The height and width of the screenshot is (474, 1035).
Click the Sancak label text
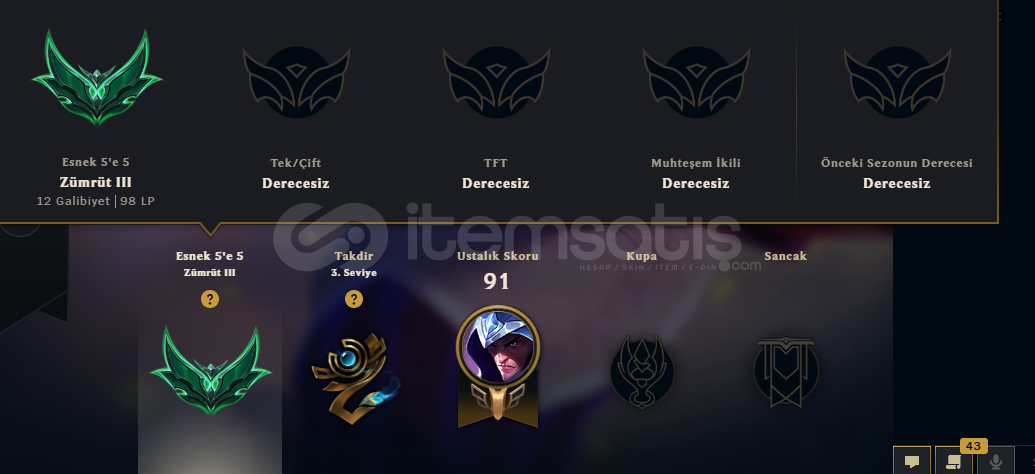(x=785, y=255)
